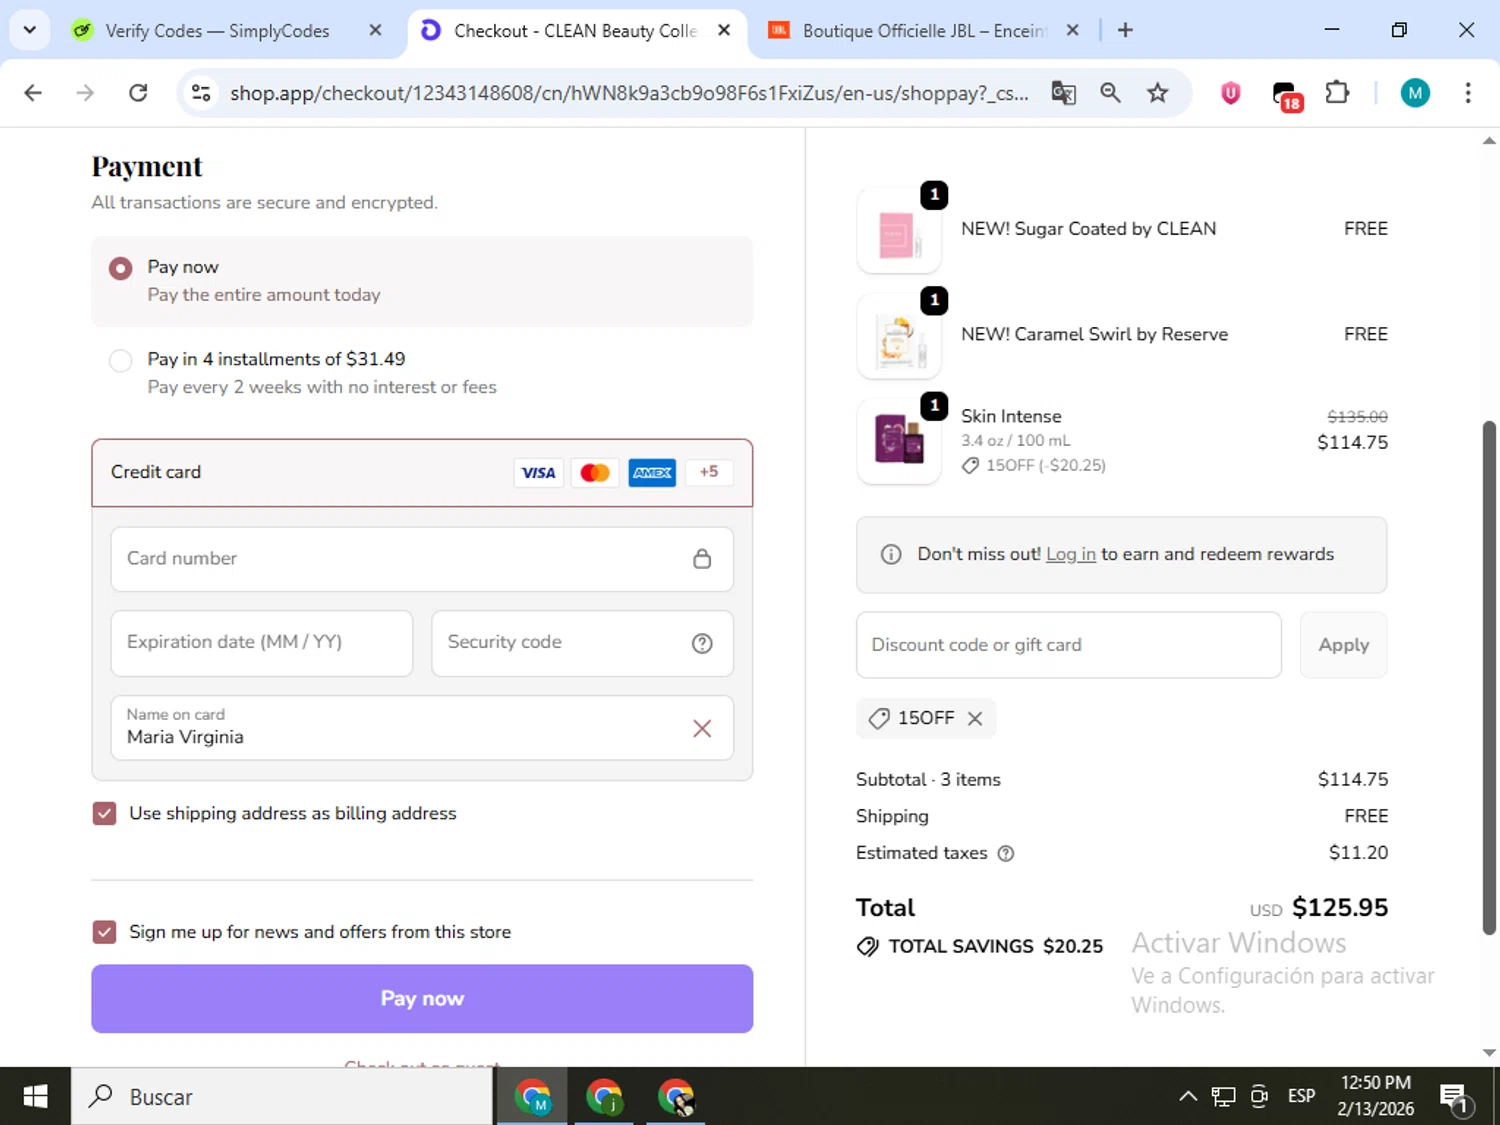This screenshot has height=1125, width=1500.
Task: Click the Visa card logo
Action: pyautogui.click(x=538, y=472)
